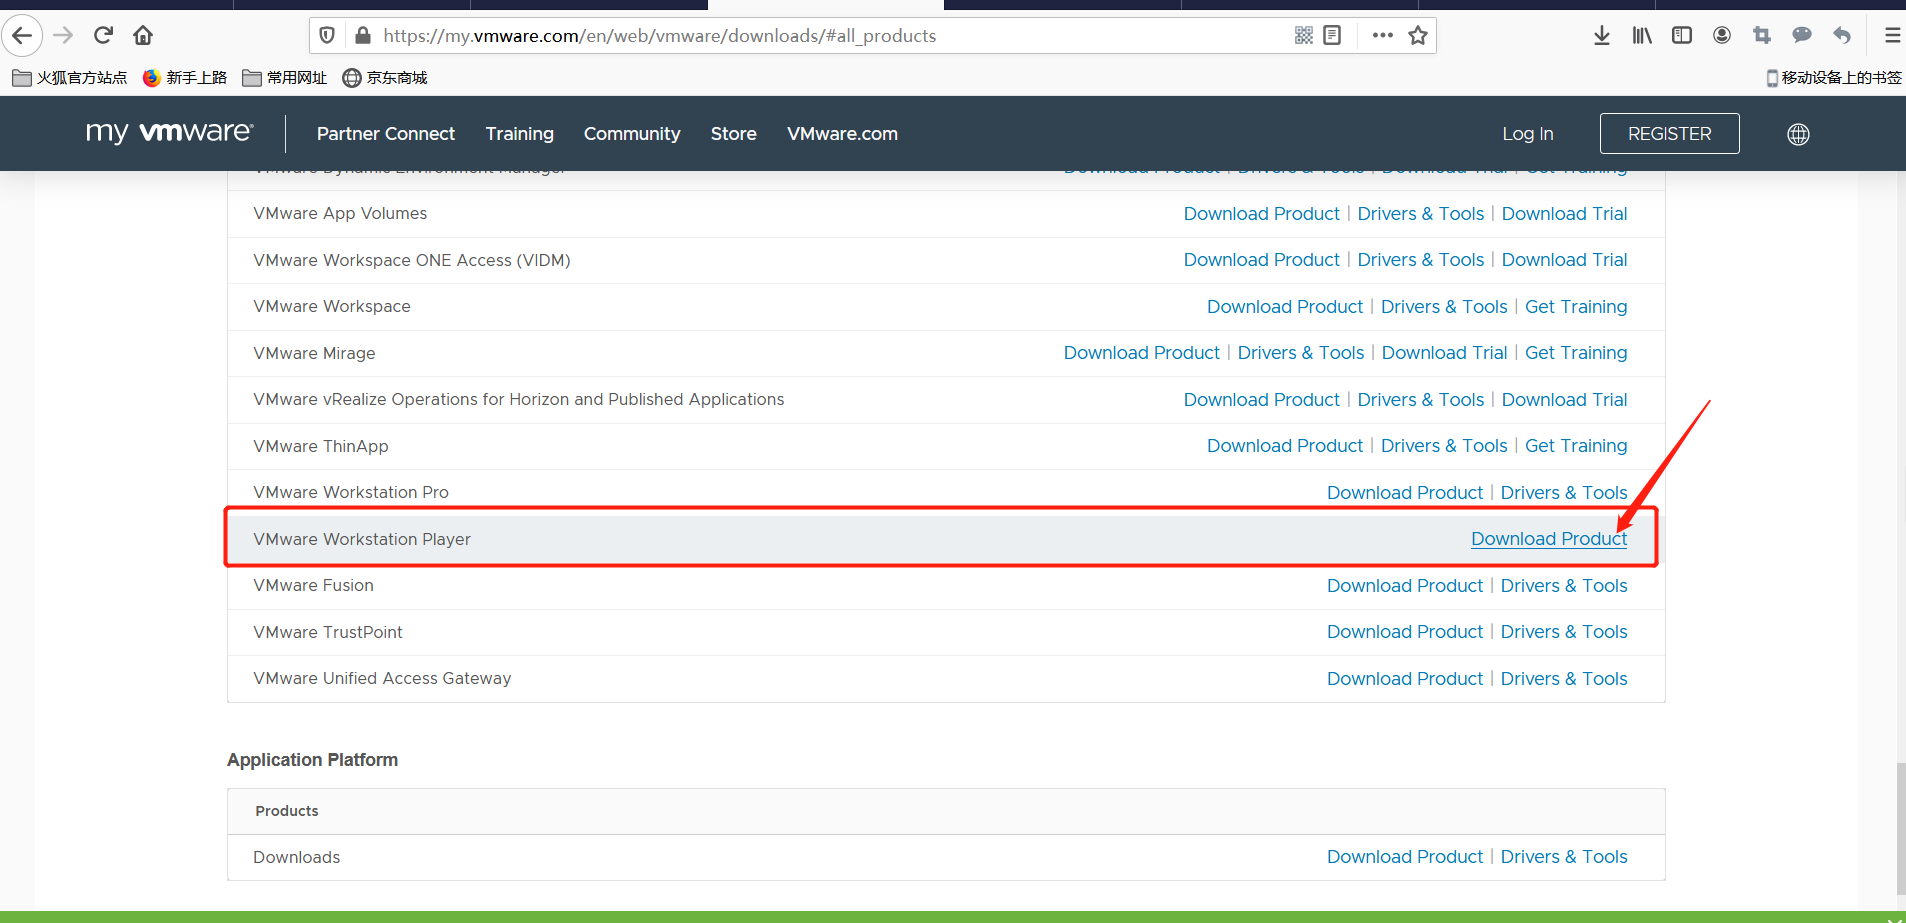Open the tracking protection shield
1906x923 pixels.
(327, 36)
